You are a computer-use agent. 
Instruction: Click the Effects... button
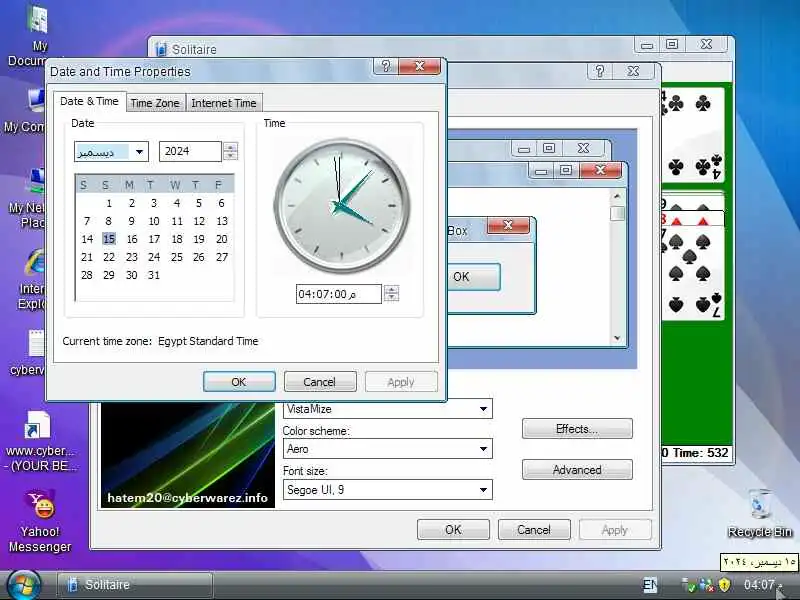577,429
